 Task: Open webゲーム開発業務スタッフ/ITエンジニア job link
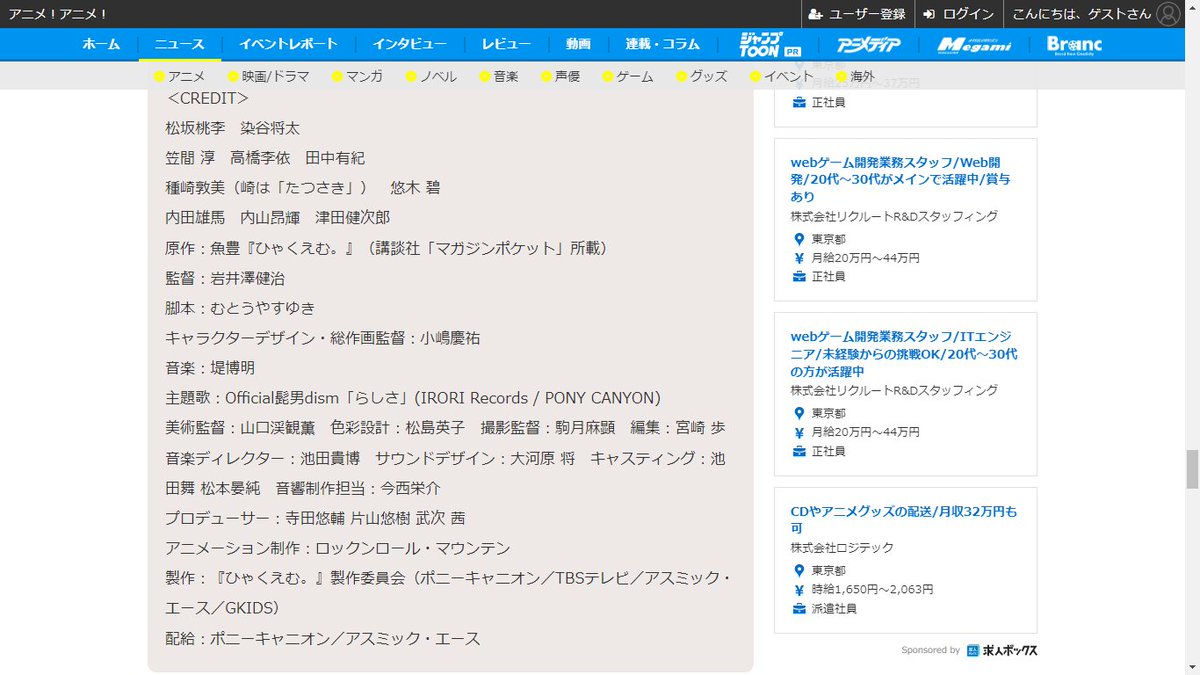(x=904, y=354)
